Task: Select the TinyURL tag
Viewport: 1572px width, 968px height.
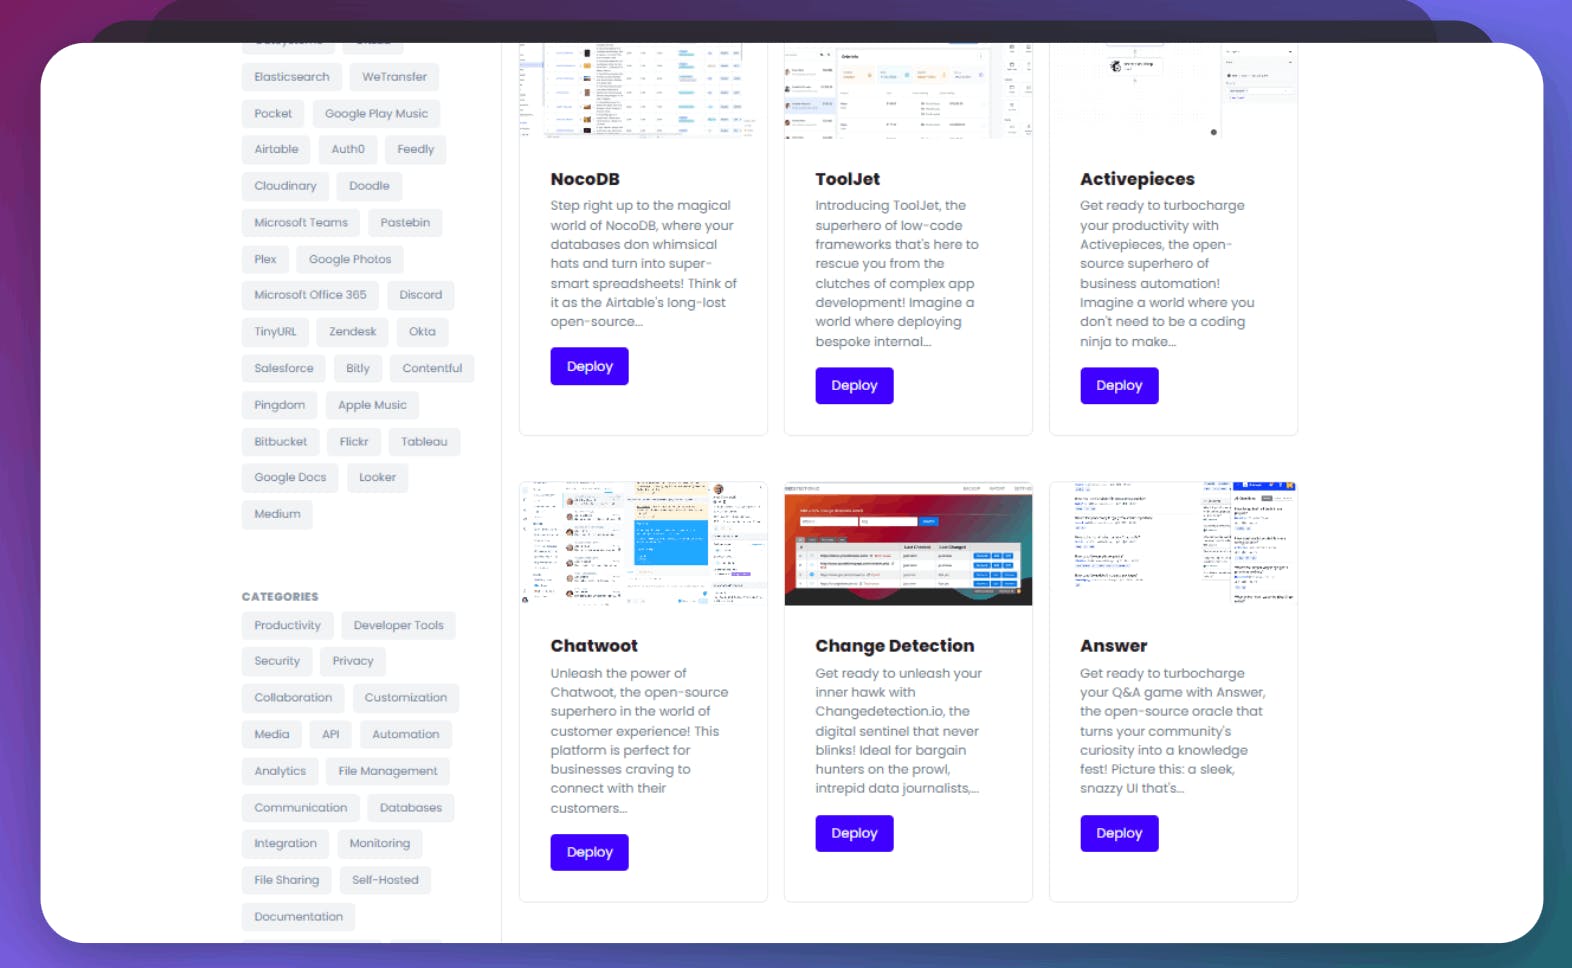Action: click(x=275, y=332)
